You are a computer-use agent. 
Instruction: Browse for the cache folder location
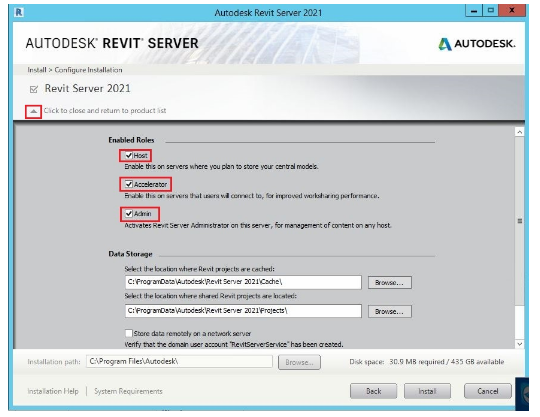tap(390, 282)
